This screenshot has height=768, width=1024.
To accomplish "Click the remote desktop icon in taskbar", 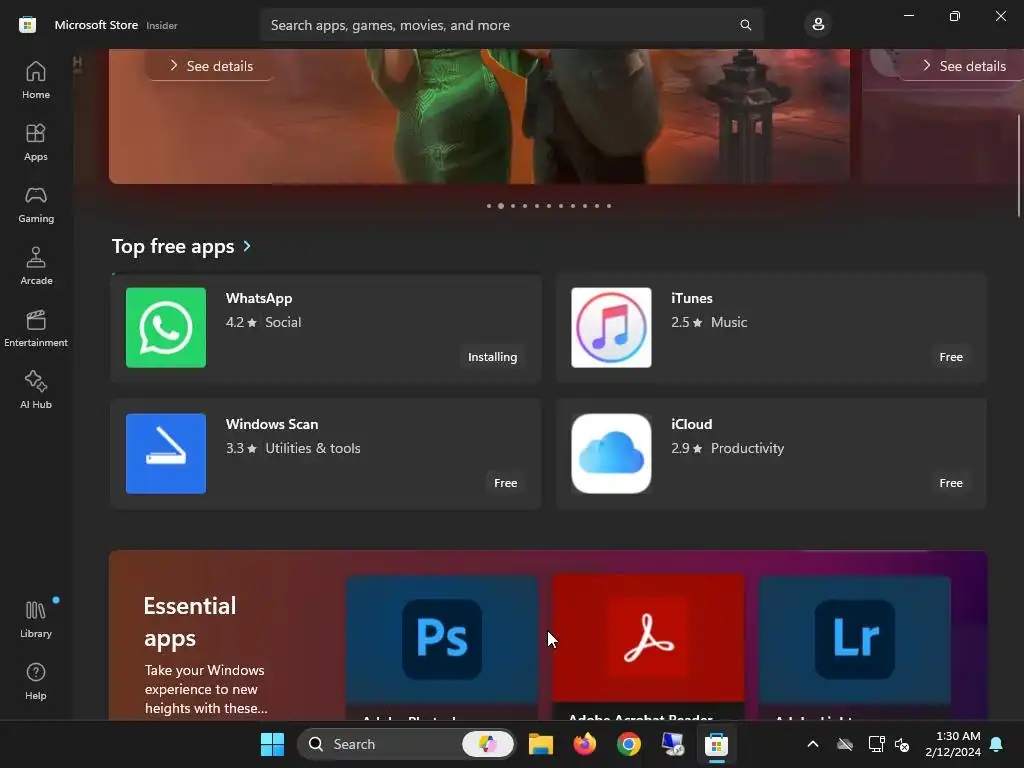I will point(673,744).
